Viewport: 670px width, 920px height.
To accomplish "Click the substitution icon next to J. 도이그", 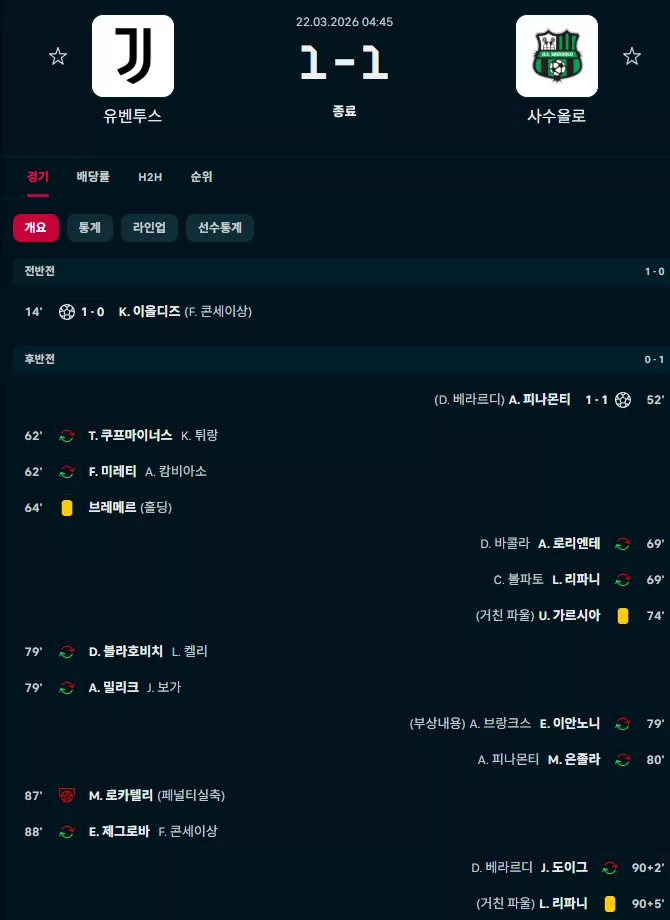I will click(x=610, y=867).
